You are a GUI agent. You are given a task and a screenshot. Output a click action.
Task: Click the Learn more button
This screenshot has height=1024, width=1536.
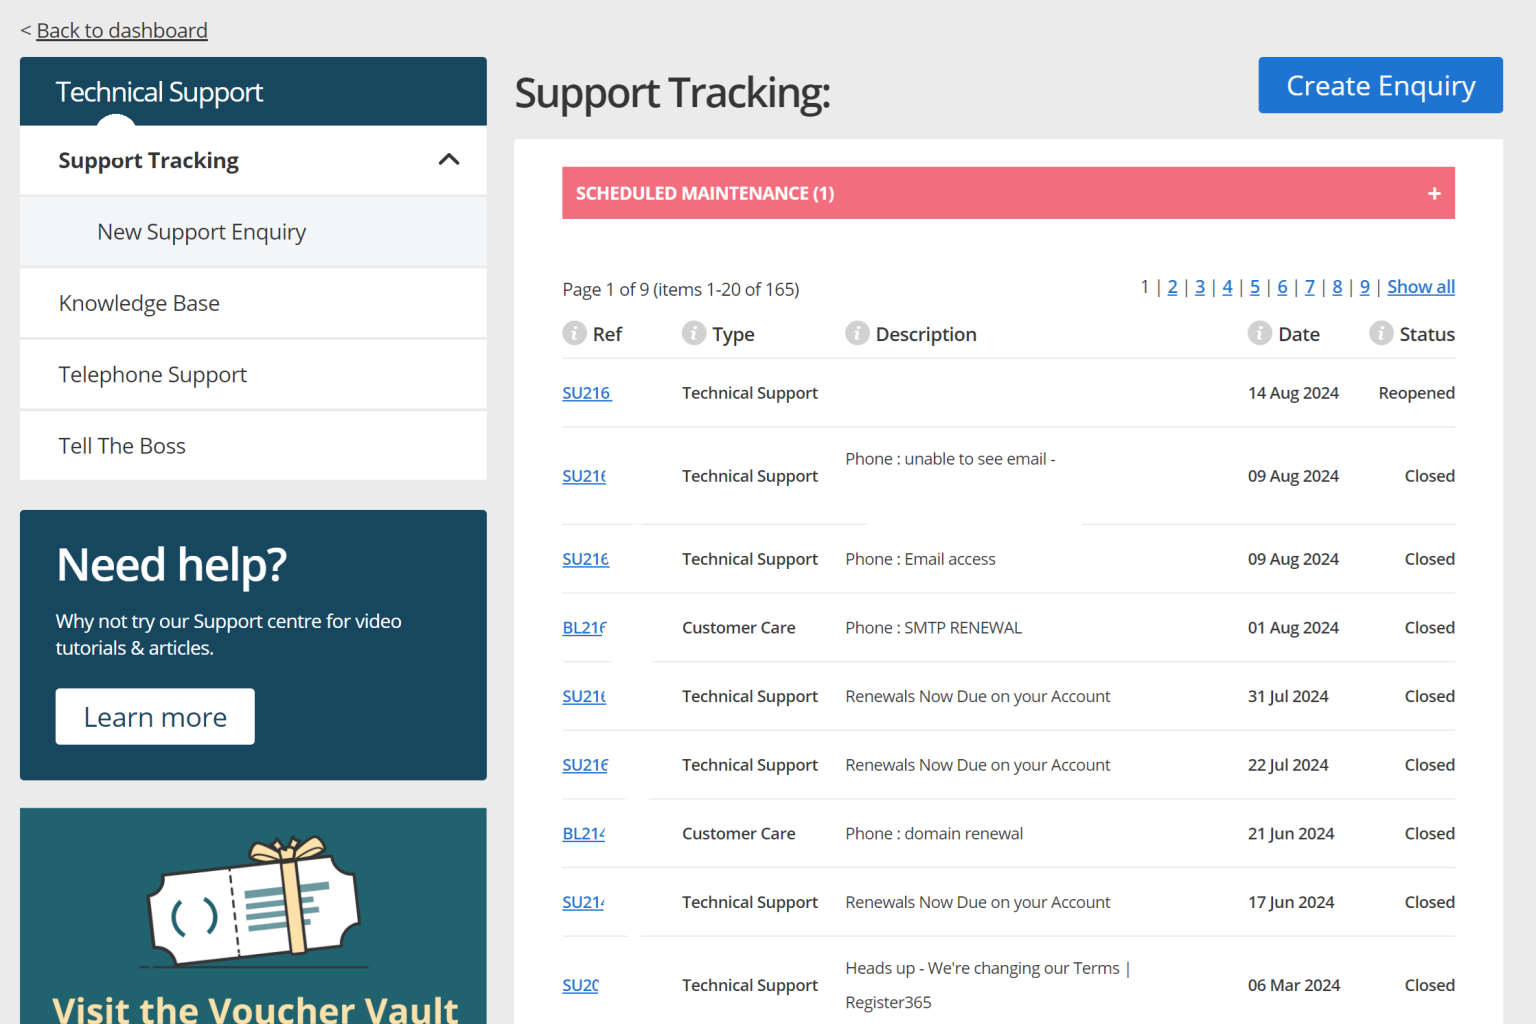tap(155, 717)
